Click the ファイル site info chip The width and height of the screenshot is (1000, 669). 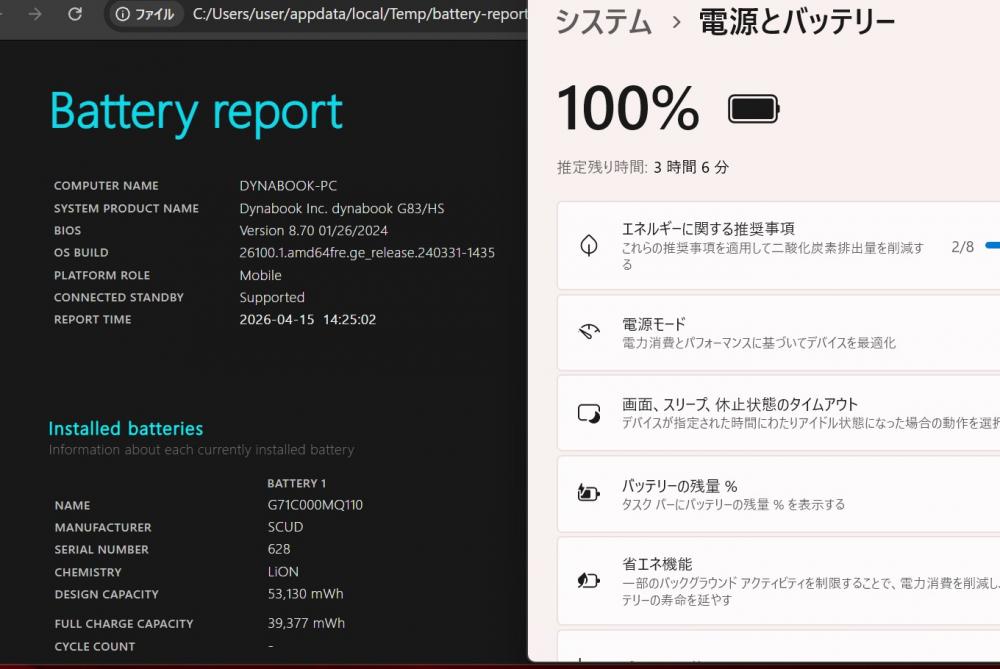(x=145, y=14)
